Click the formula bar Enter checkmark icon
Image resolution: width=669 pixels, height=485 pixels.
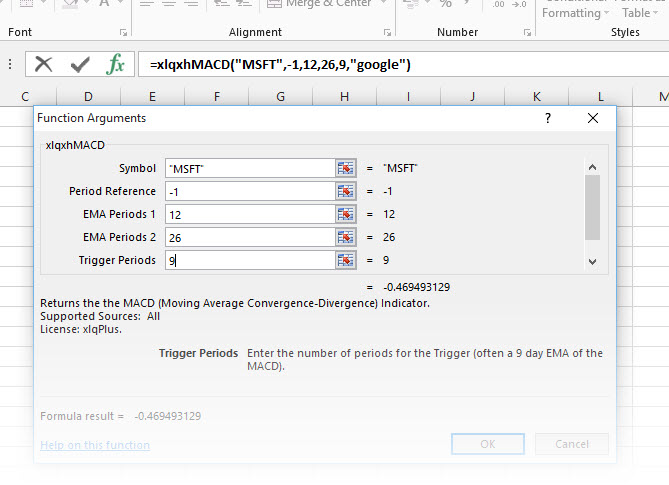coord(80,64)
